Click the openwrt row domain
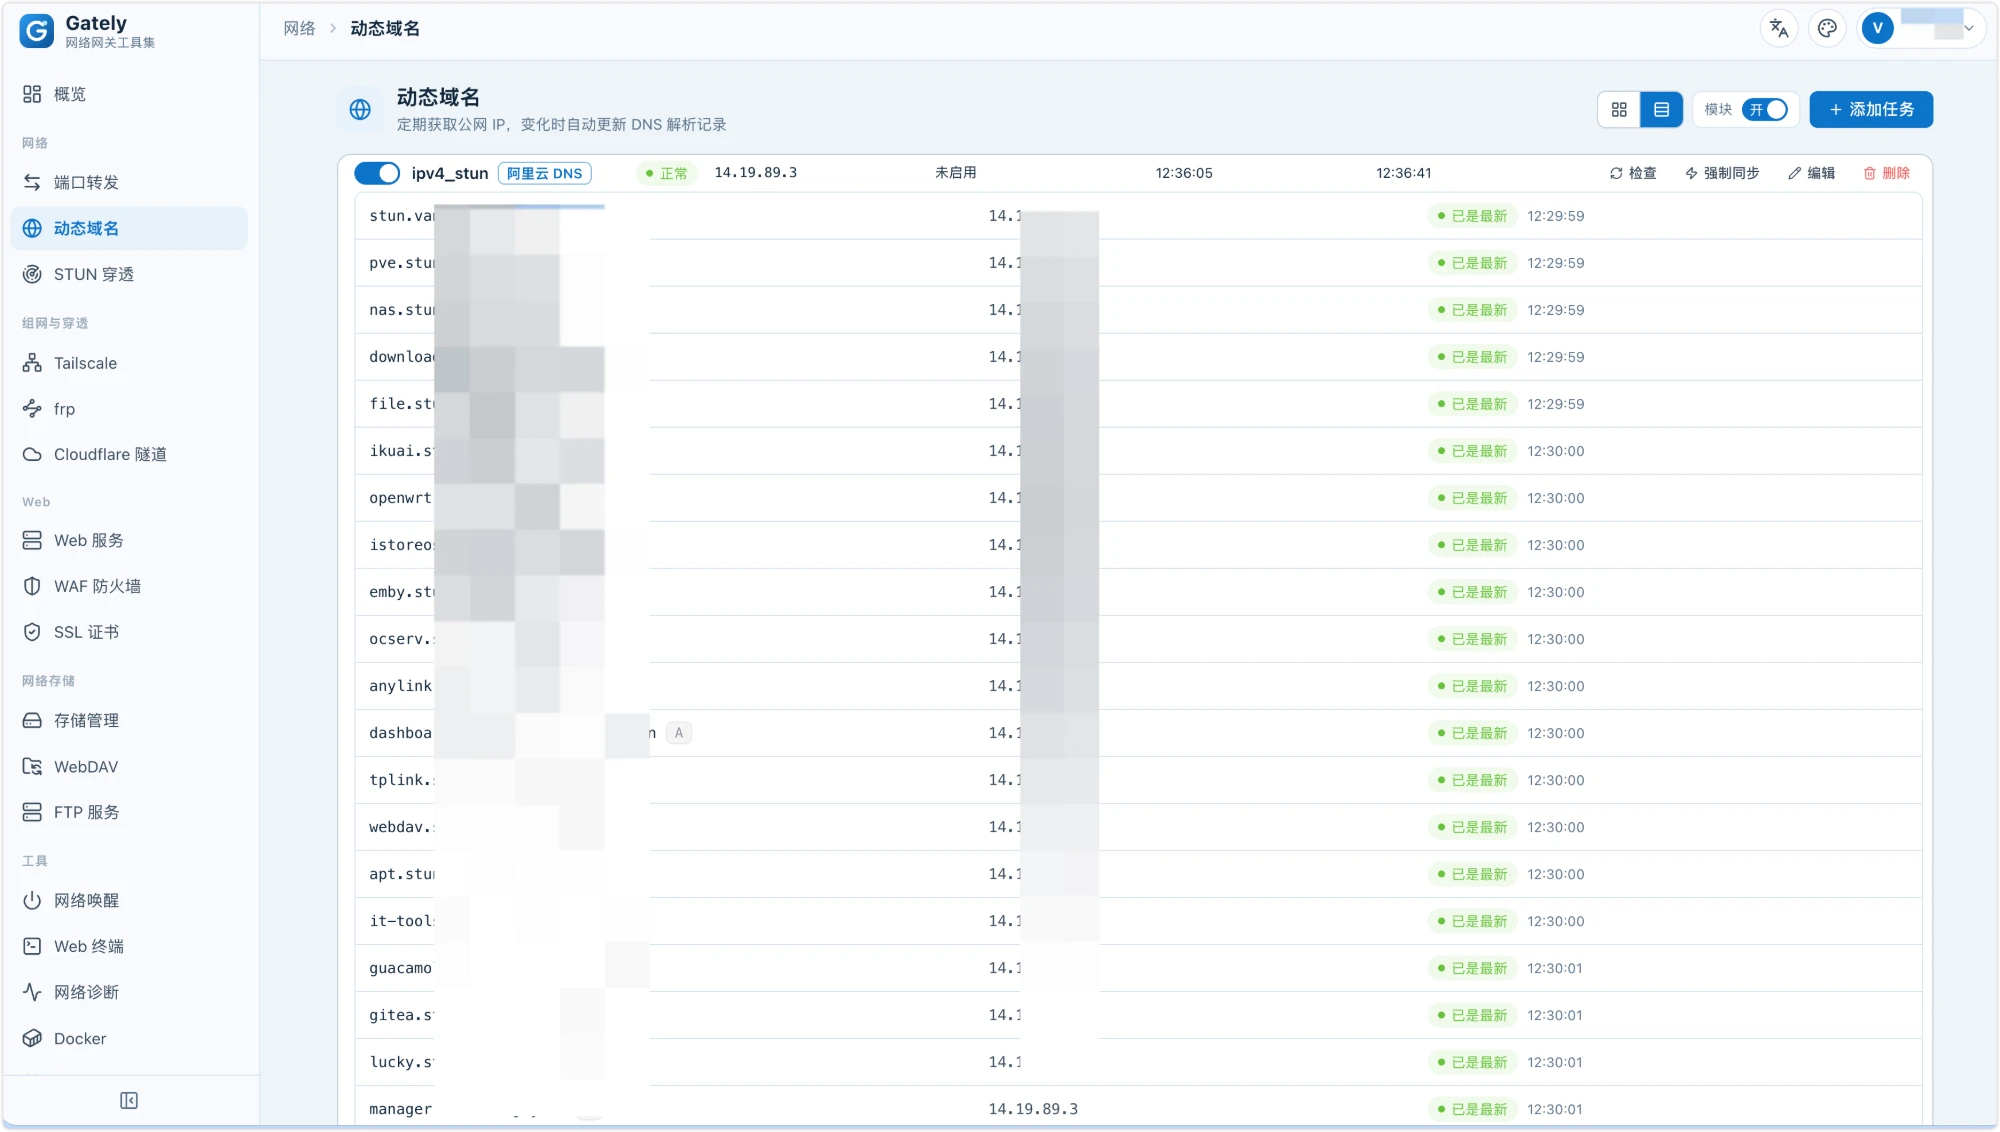The width and height of the screenshot is (2000, 1132). click(401, 498)
